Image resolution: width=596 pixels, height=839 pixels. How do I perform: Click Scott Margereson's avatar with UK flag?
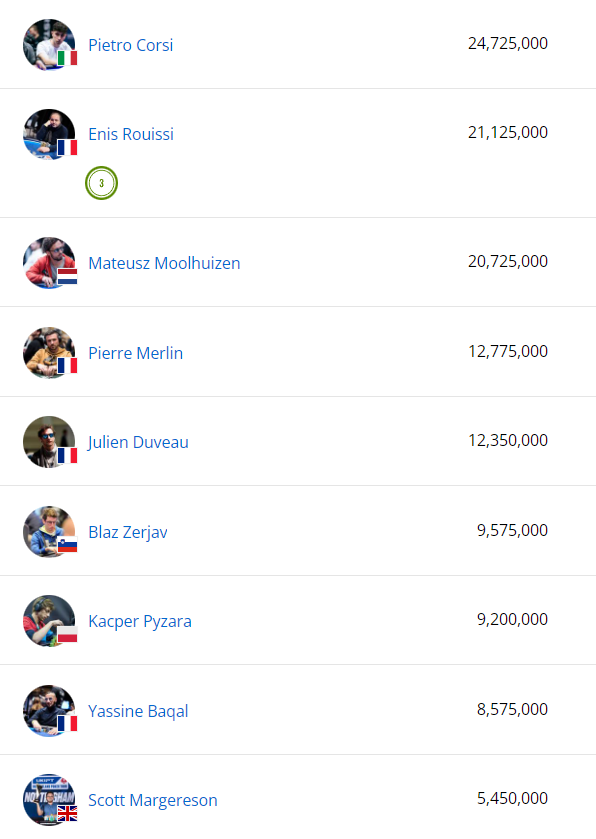point(49,799)
